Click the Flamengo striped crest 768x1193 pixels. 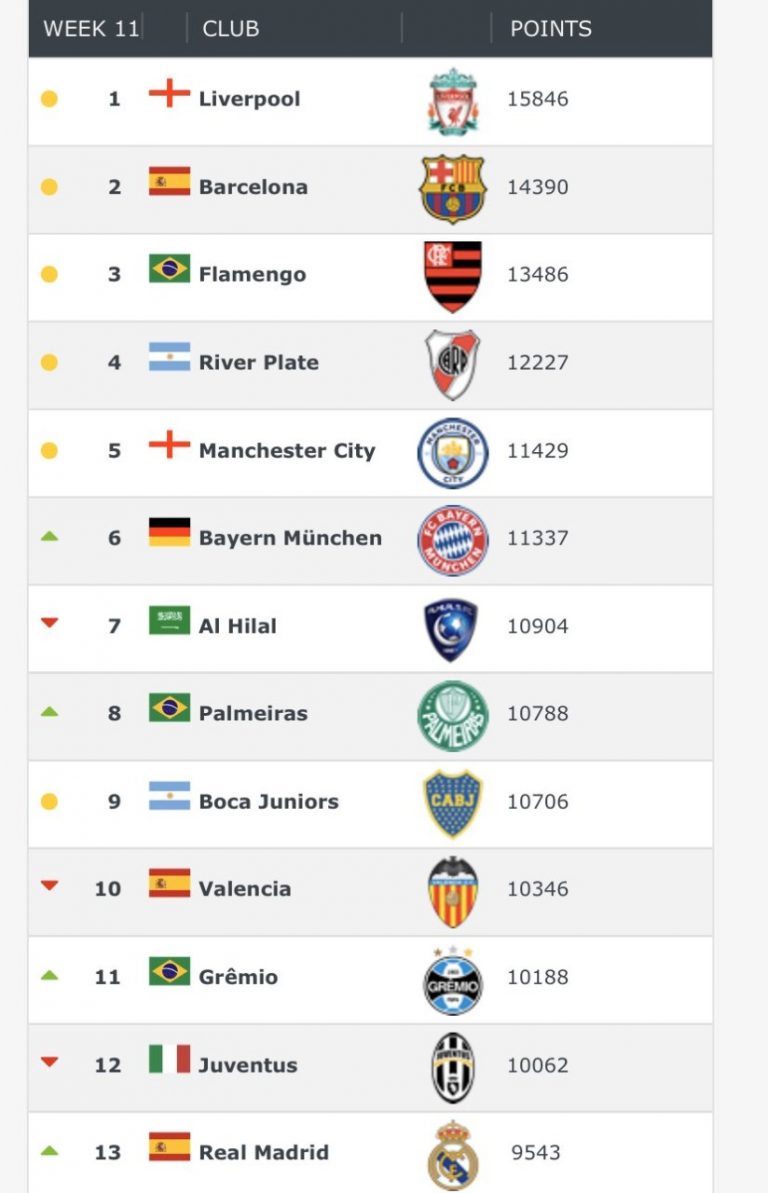point(453,276)
